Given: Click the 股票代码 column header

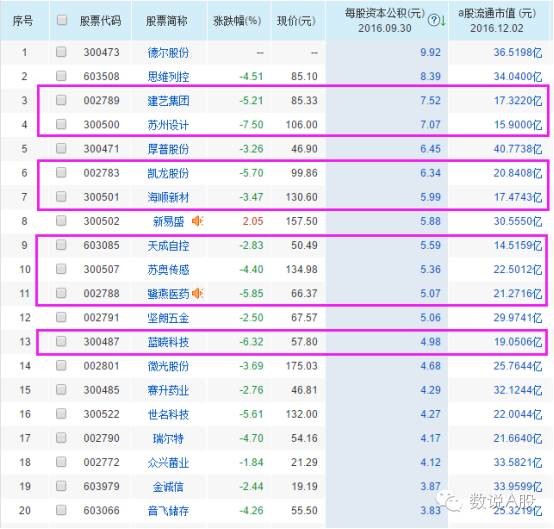Looking at the screenshot, I should click(100, 21).
